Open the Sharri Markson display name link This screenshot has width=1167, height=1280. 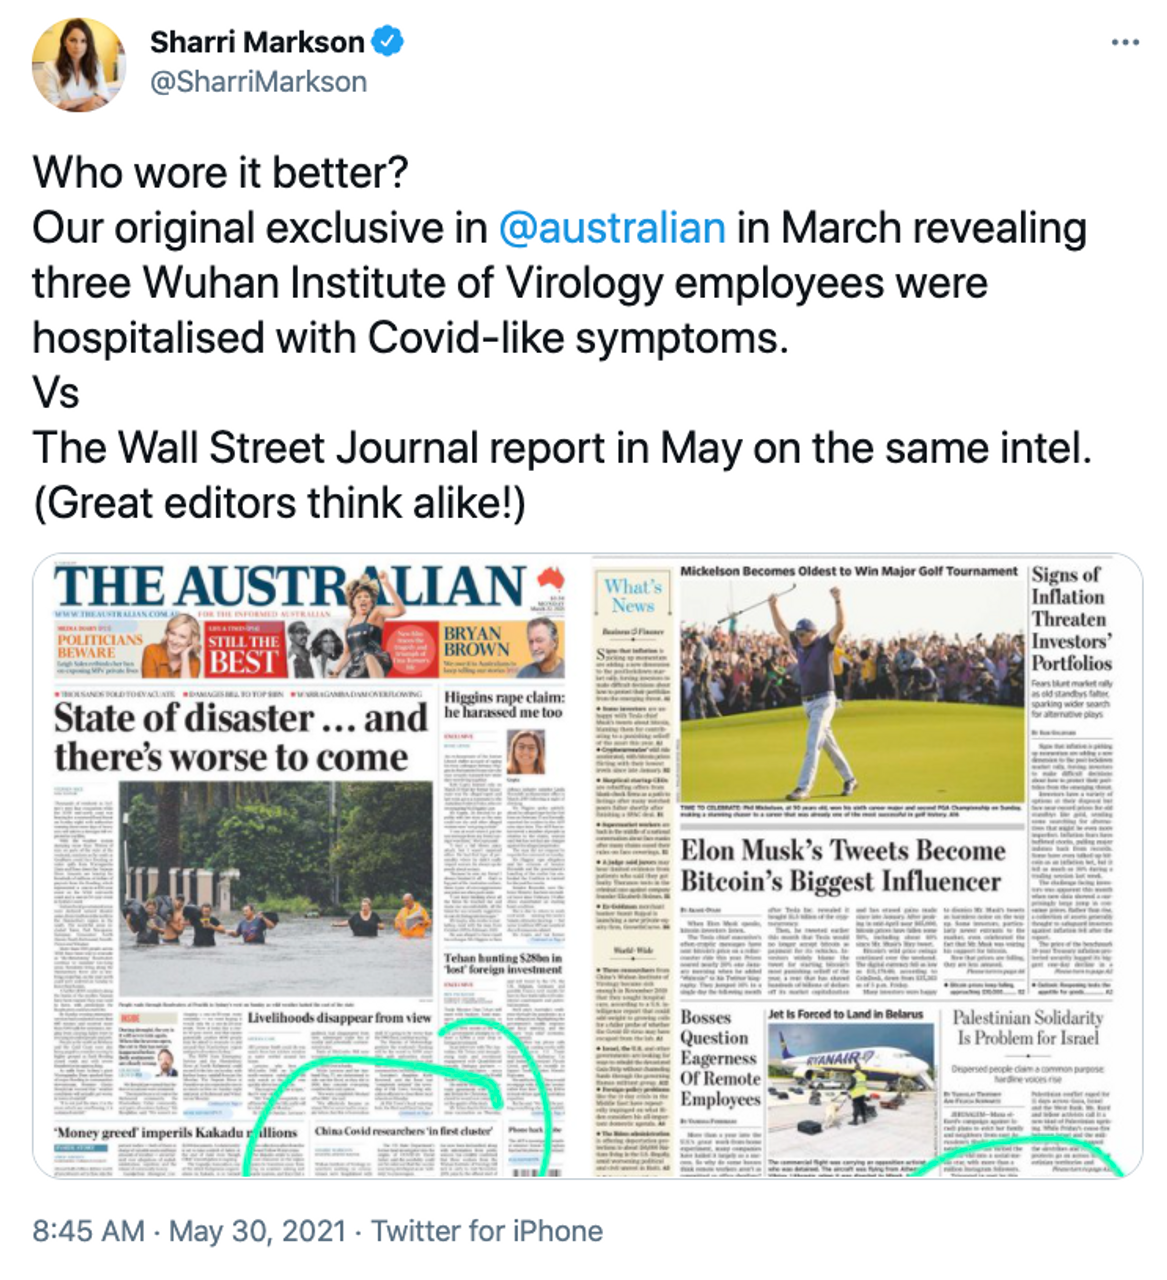tap(257, 42)
